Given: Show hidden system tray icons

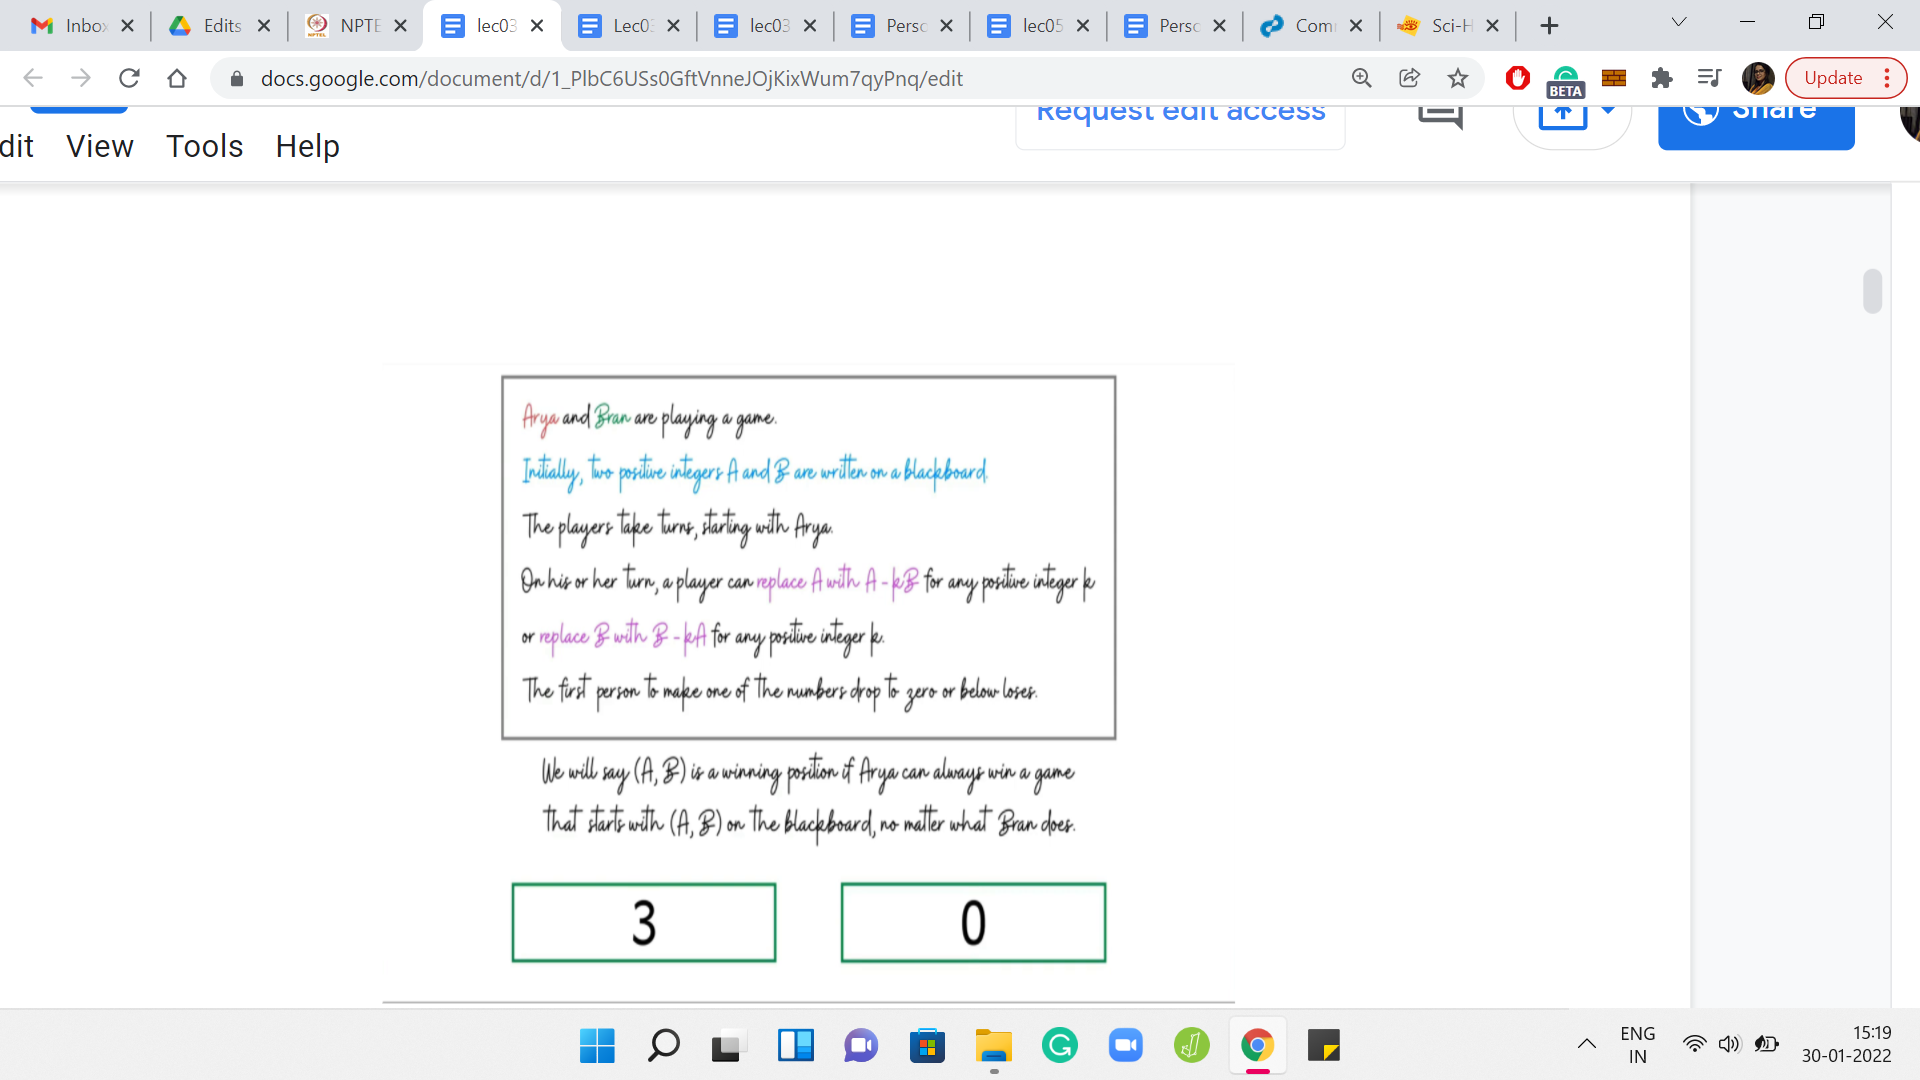Looking at the screenshot, I should 1586,1045.
